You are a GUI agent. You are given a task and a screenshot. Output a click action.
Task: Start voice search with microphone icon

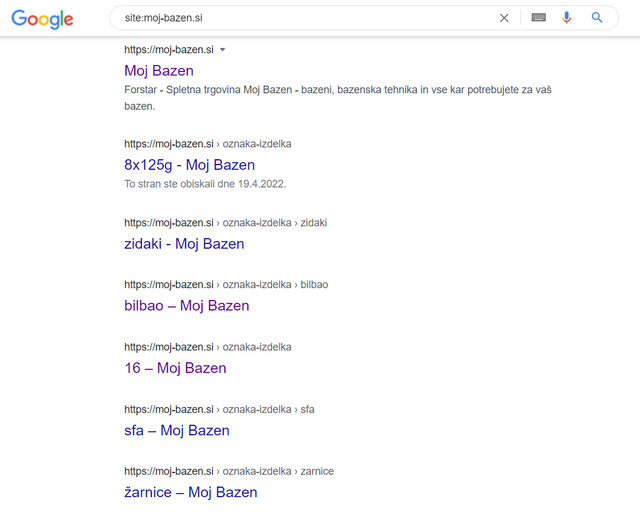pyautogui.click(x=567, y=18)
